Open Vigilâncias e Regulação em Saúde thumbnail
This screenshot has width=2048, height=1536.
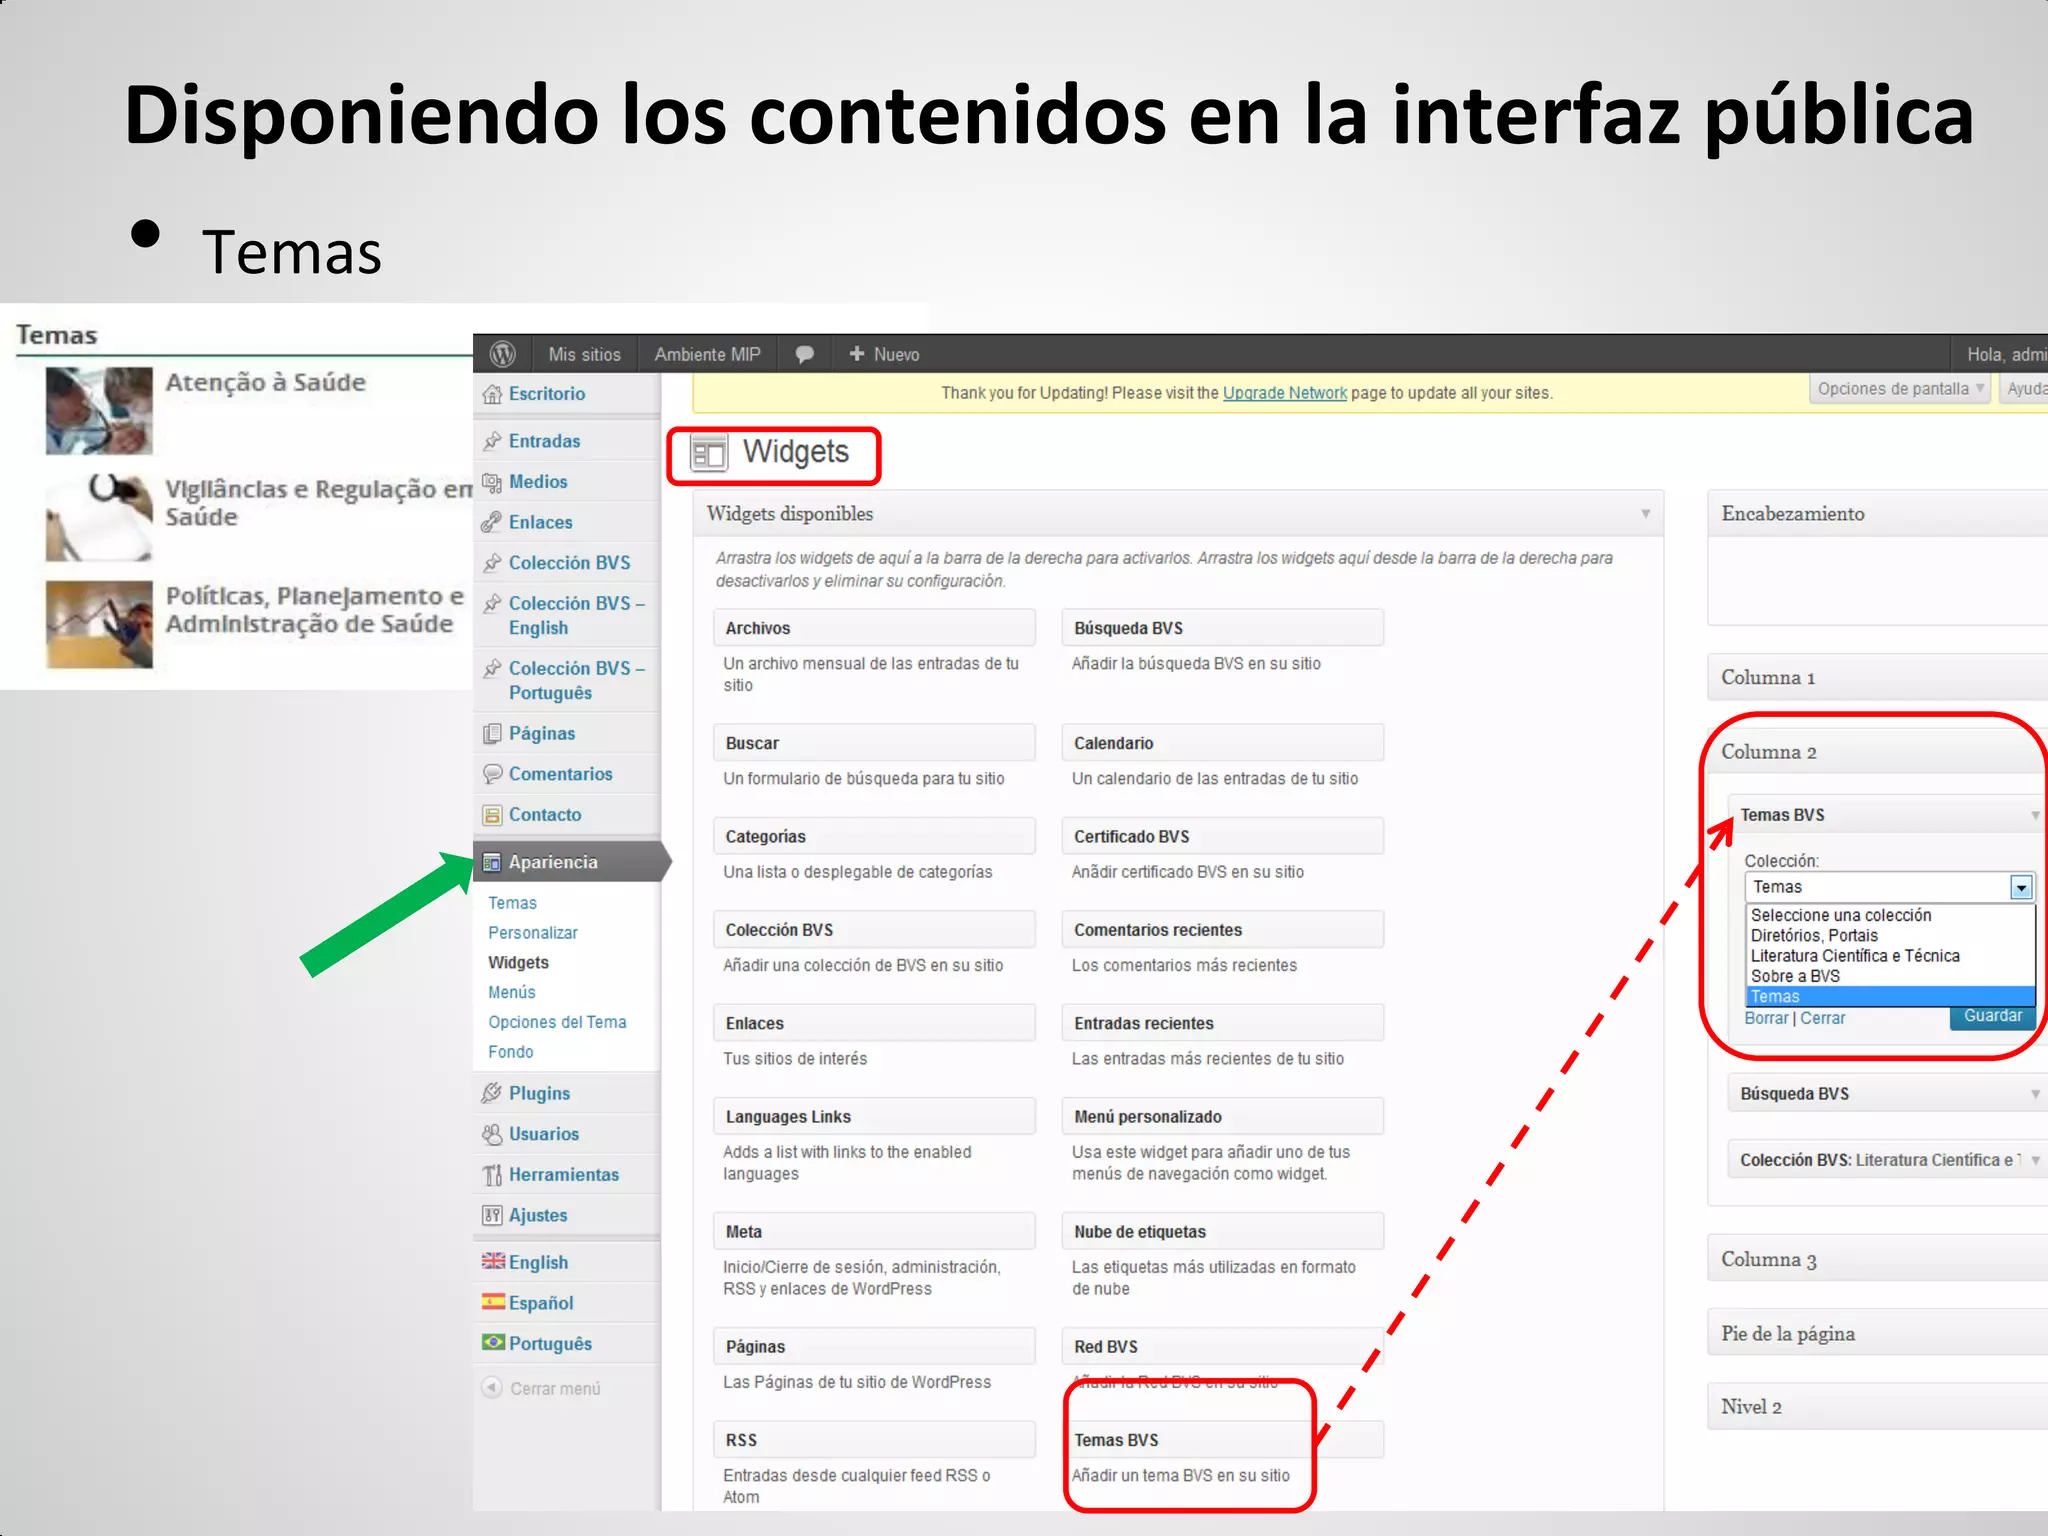click(x=99, y=517)
